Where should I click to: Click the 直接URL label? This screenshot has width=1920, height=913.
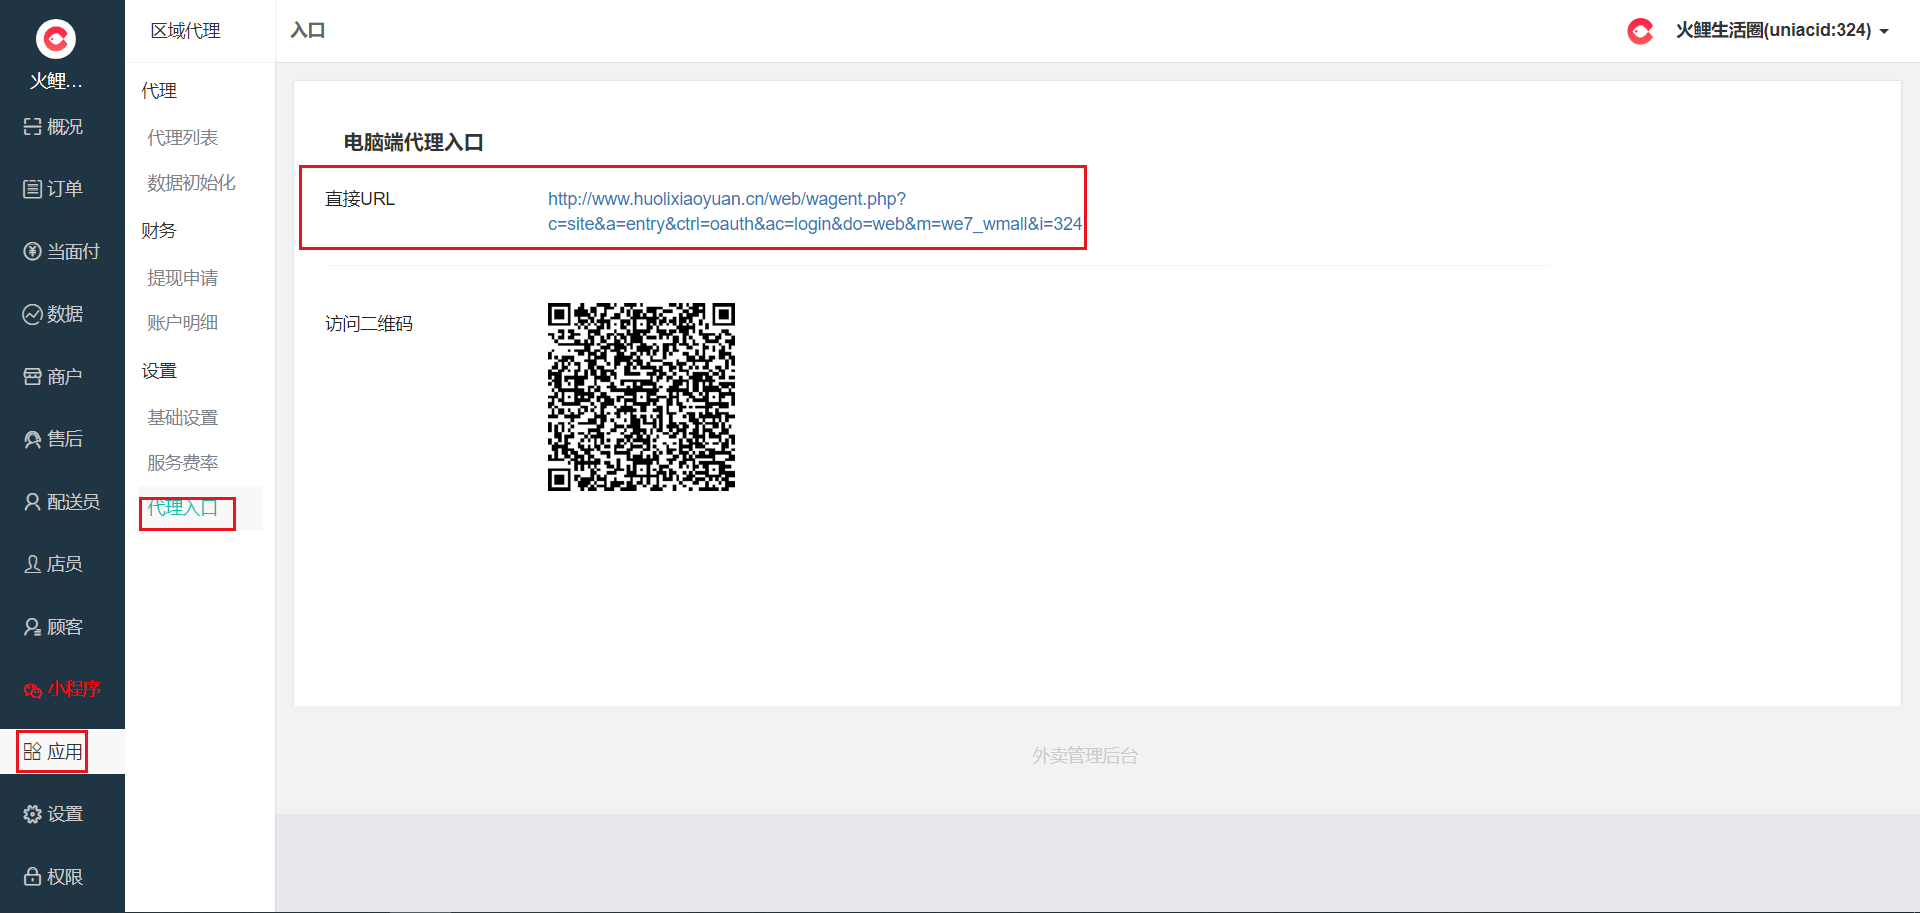pos(360,199)
